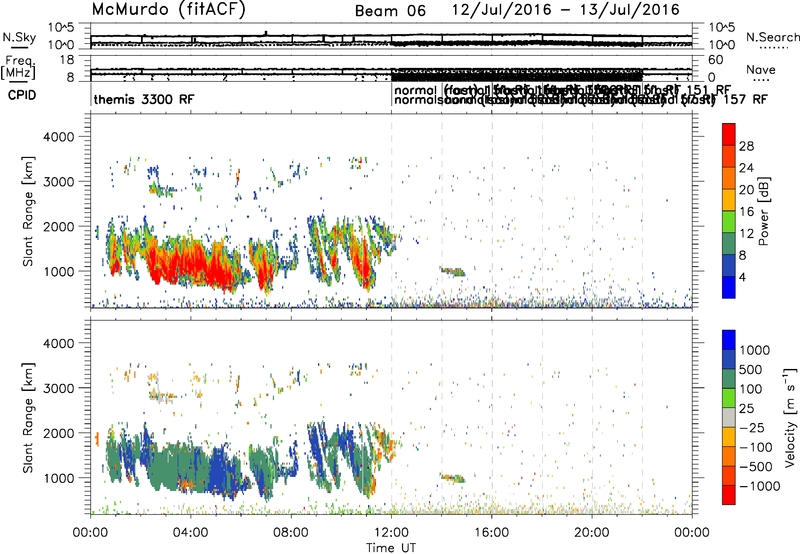Viewport: 800px width, 554px height.
Task: Click the 157 RF CPID text
Action: [744, 99]
